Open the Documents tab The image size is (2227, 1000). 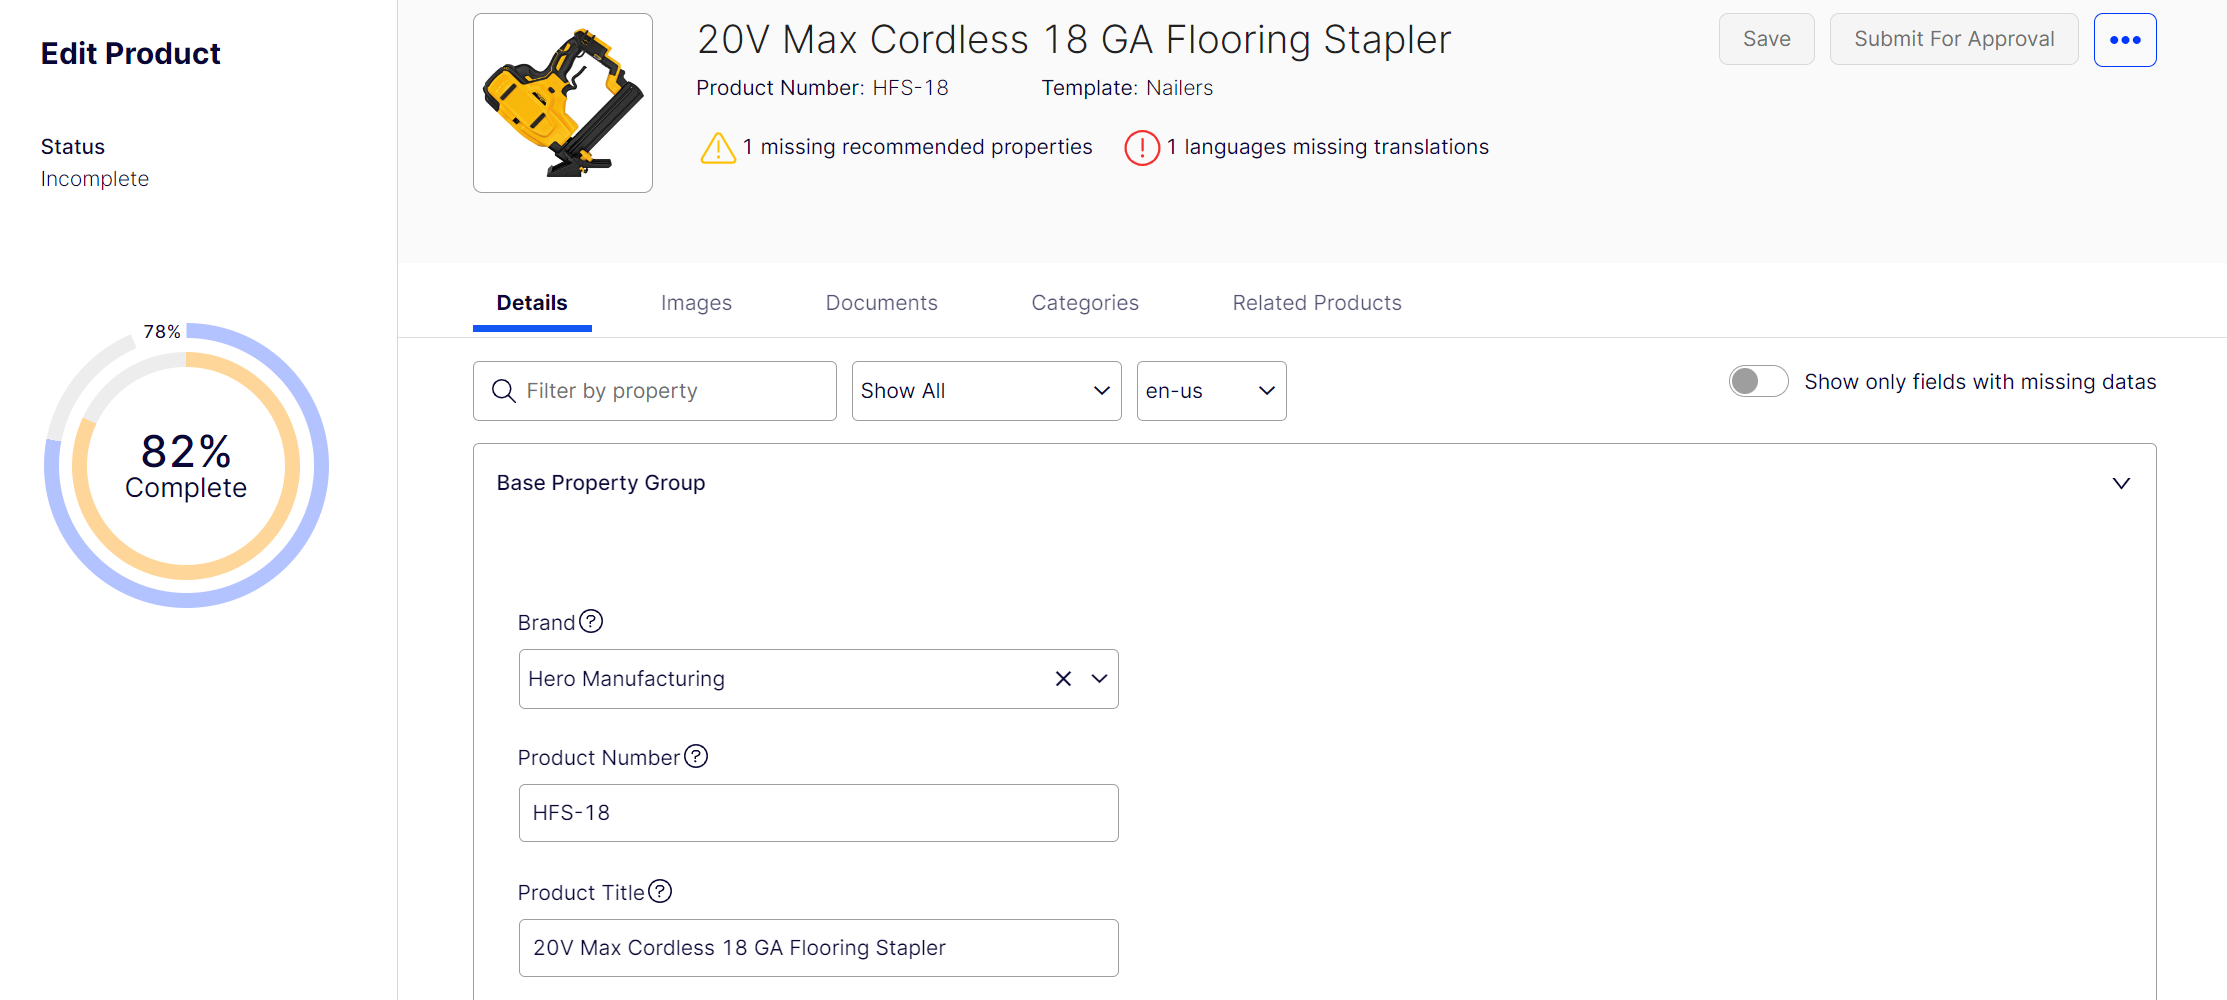coord(881,303)
